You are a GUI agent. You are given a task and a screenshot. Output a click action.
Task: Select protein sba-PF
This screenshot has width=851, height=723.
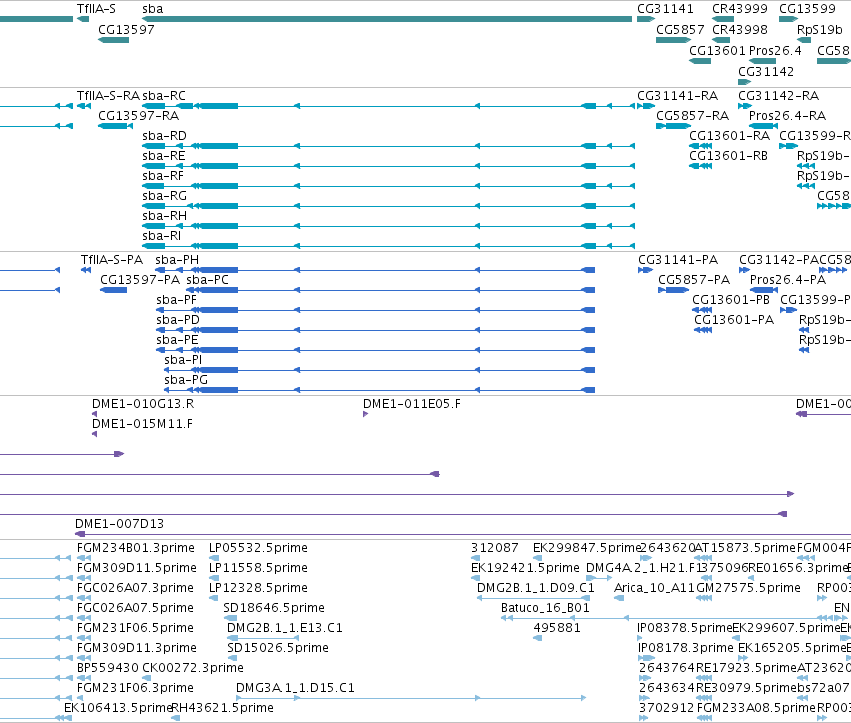(x=176, y=300)
